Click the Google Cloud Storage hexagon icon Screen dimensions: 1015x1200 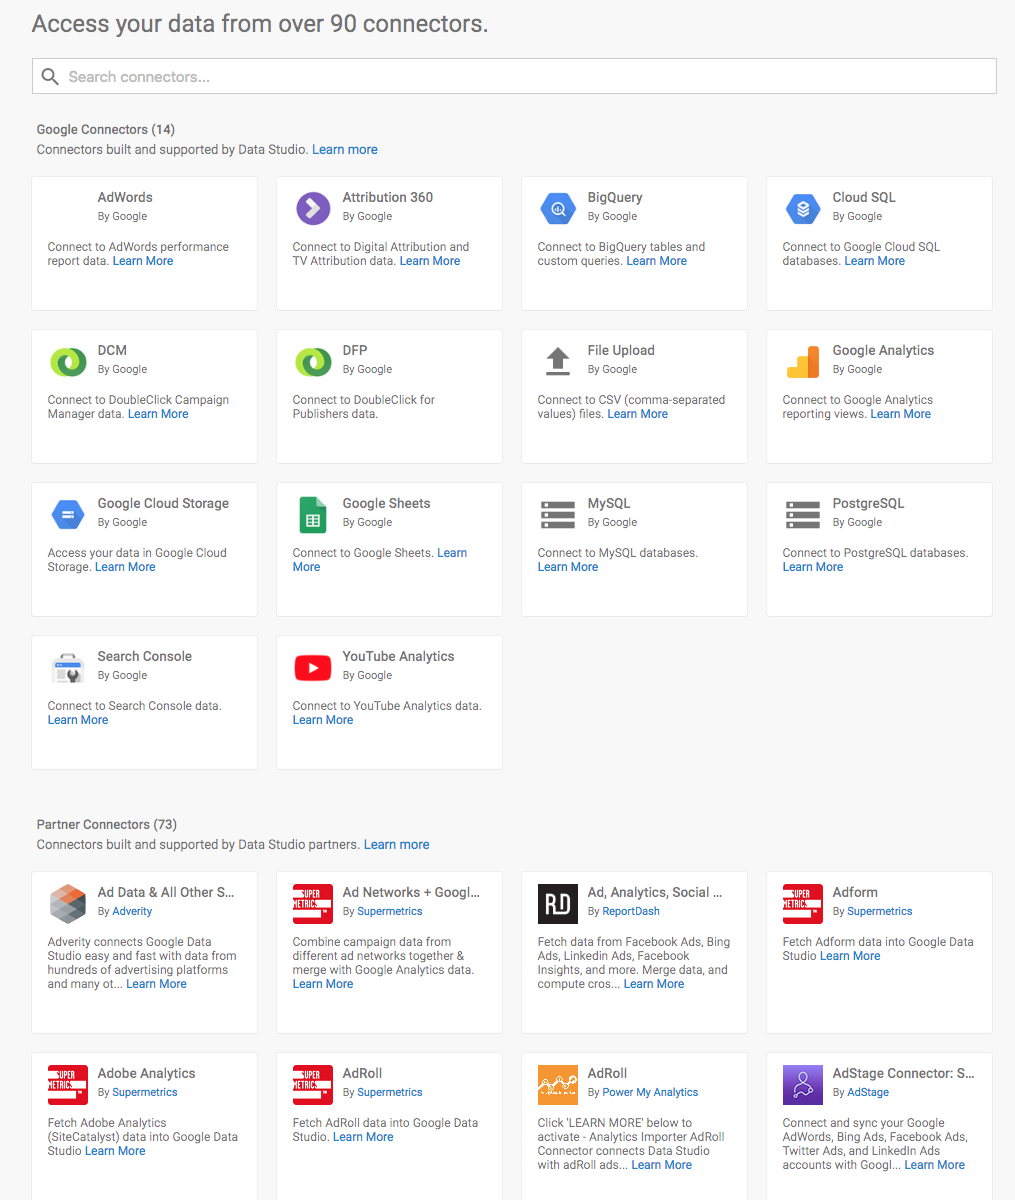[x=68, y=514]
